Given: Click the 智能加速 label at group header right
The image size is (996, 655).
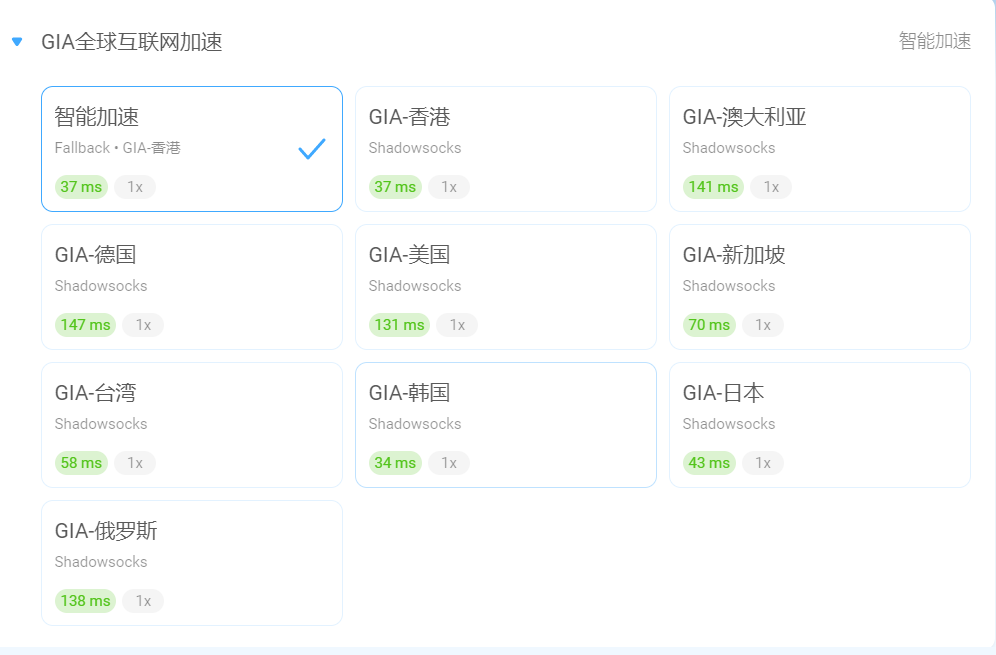Looking at the screenshot, I should click(934, 41).
